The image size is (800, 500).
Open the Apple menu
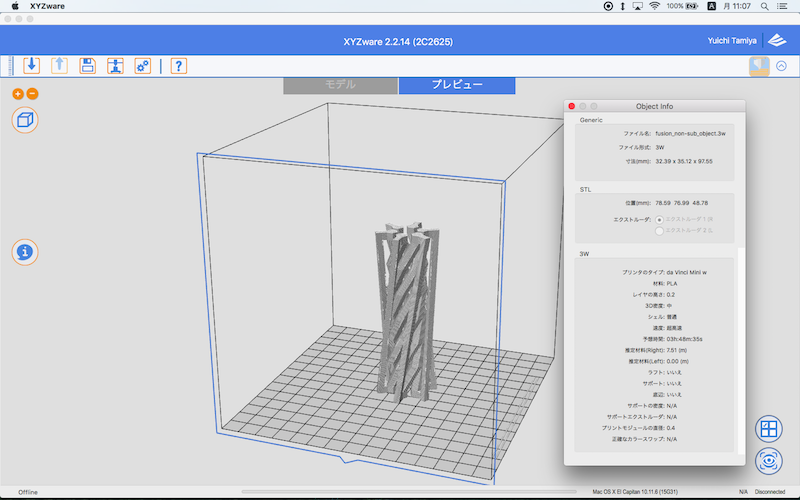(x=15, y=6)
